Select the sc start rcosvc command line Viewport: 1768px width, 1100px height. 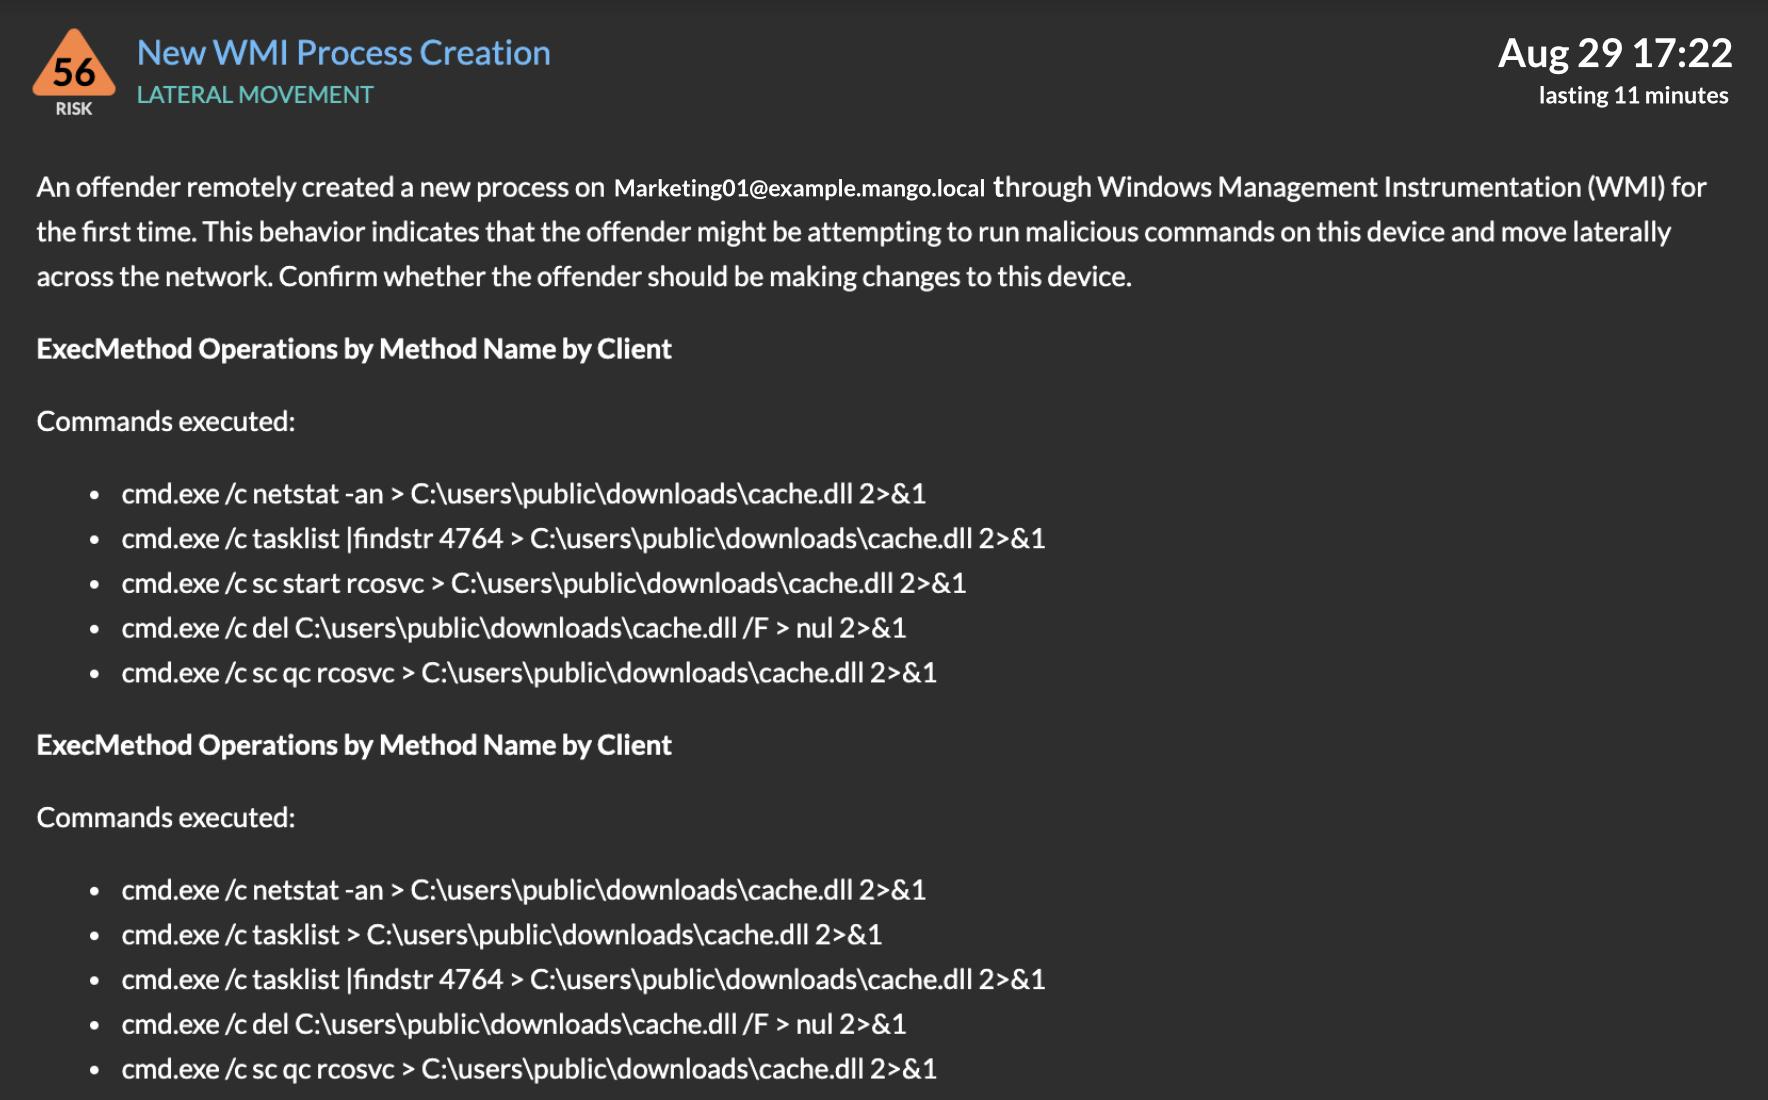[x=543, y=583]
